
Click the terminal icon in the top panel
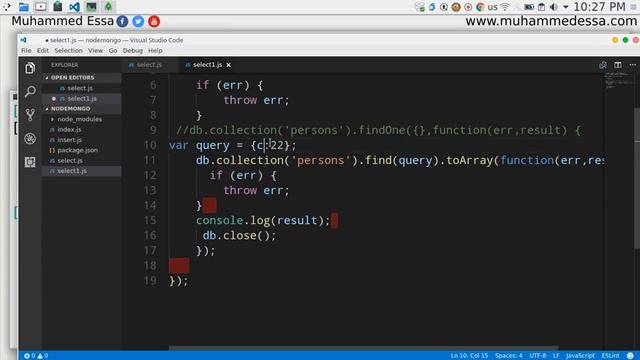coord(91,7)
